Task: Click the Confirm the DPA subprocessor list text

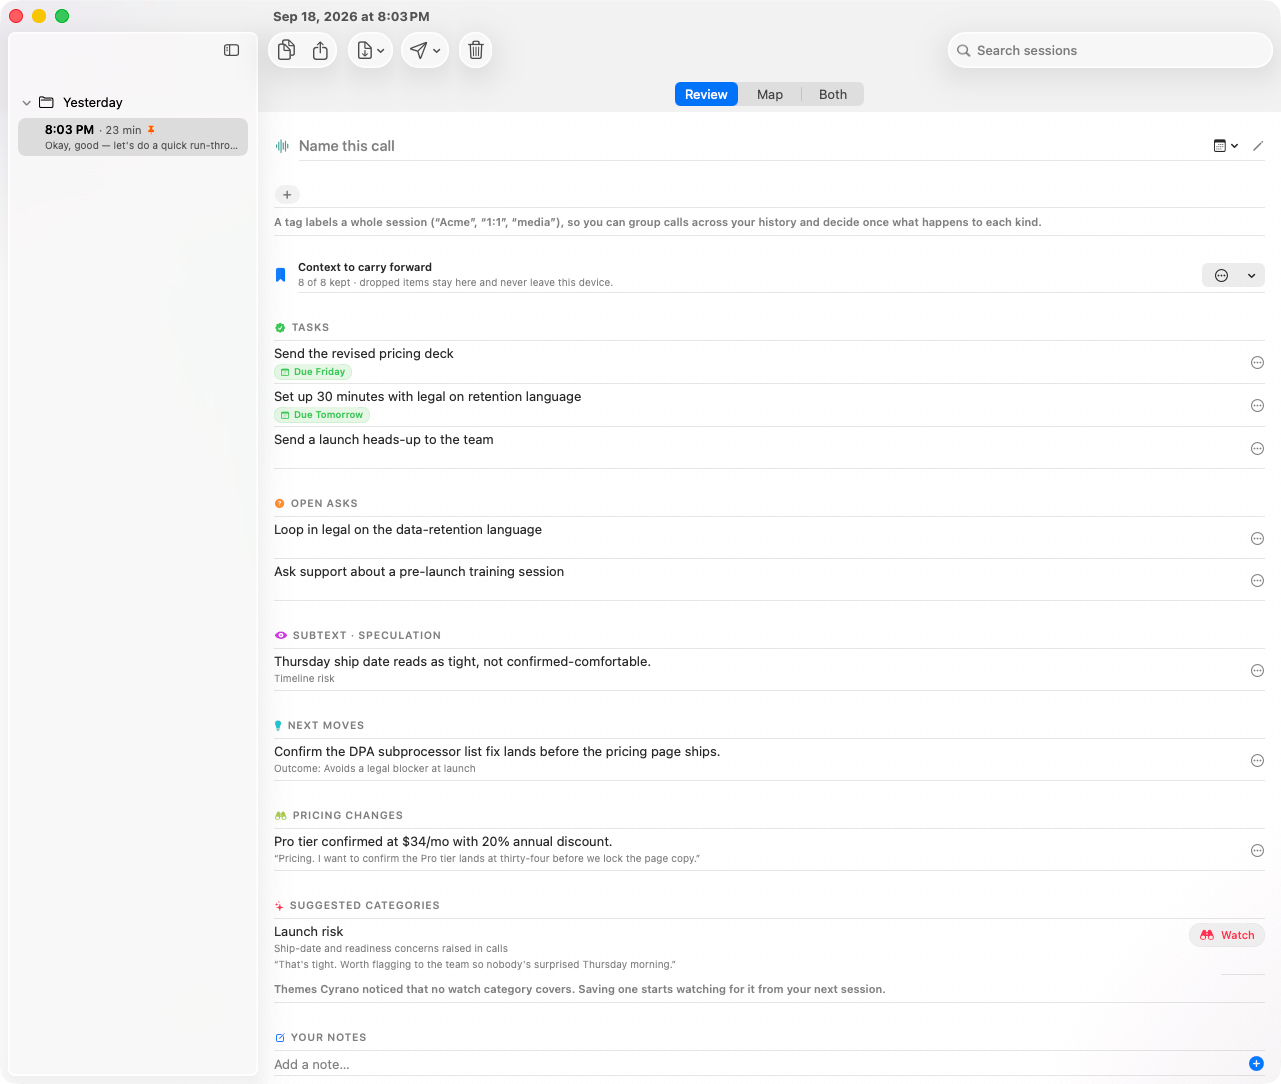Action: 497,752
